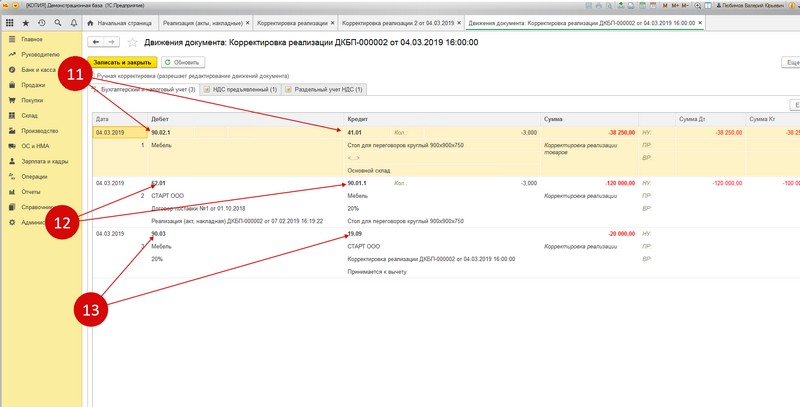This screenshot has width=800, height=407.
Task: Open the Главное section
Action: (x=32, y=39)
